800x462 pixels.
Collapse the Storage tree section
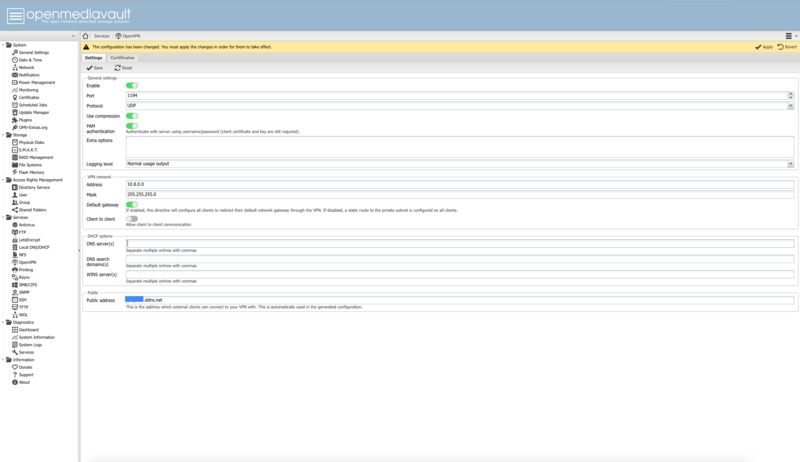[3, 135]
